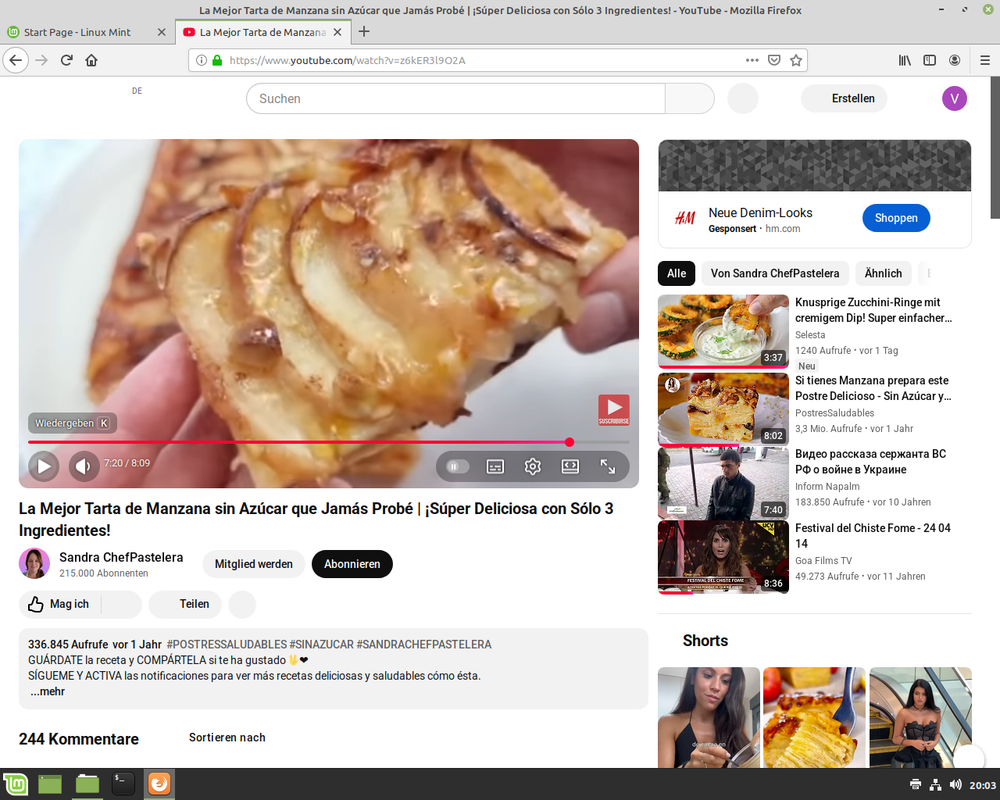This screenshot has height=800, width=1000.
Task: Like the video with Mag ich
Action: (x=59, y=604)
